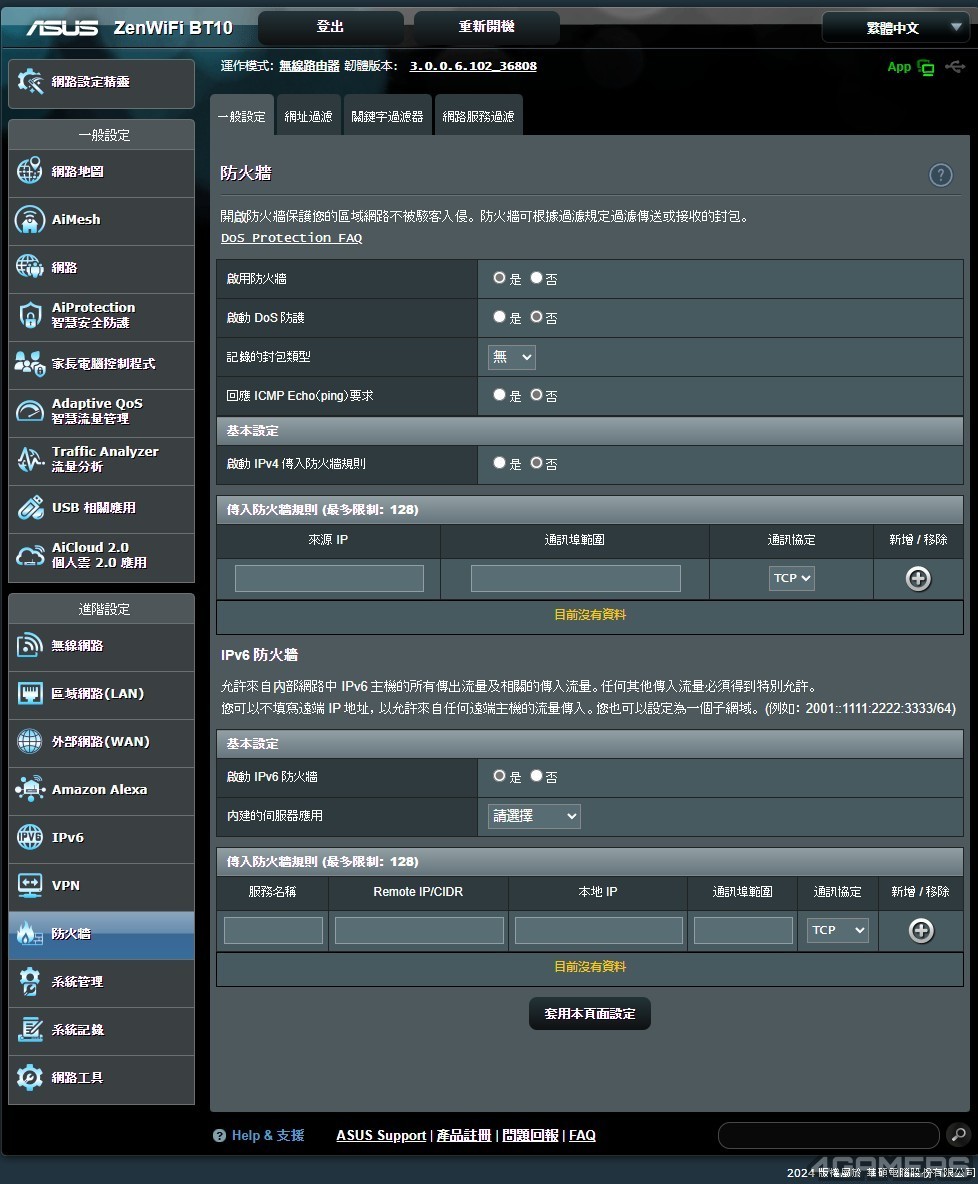Open 無線網路 wireless icon

pos(29,646)
